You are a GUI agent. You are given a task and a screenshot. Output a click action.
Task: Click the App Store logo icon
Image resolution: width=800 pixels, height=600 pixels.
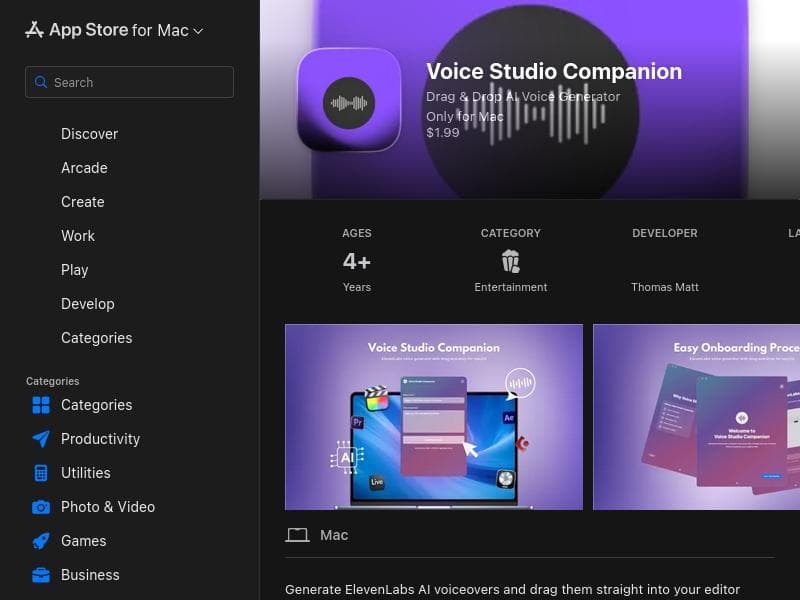coord(34,30)
